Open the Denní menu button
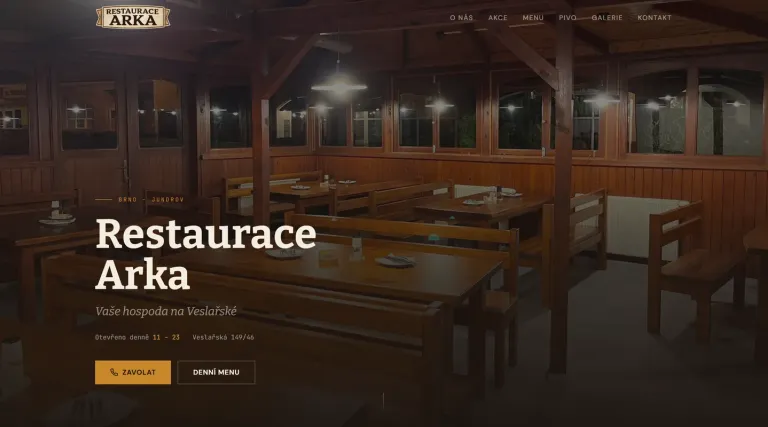The image size is (768, 427). [216, 372]
